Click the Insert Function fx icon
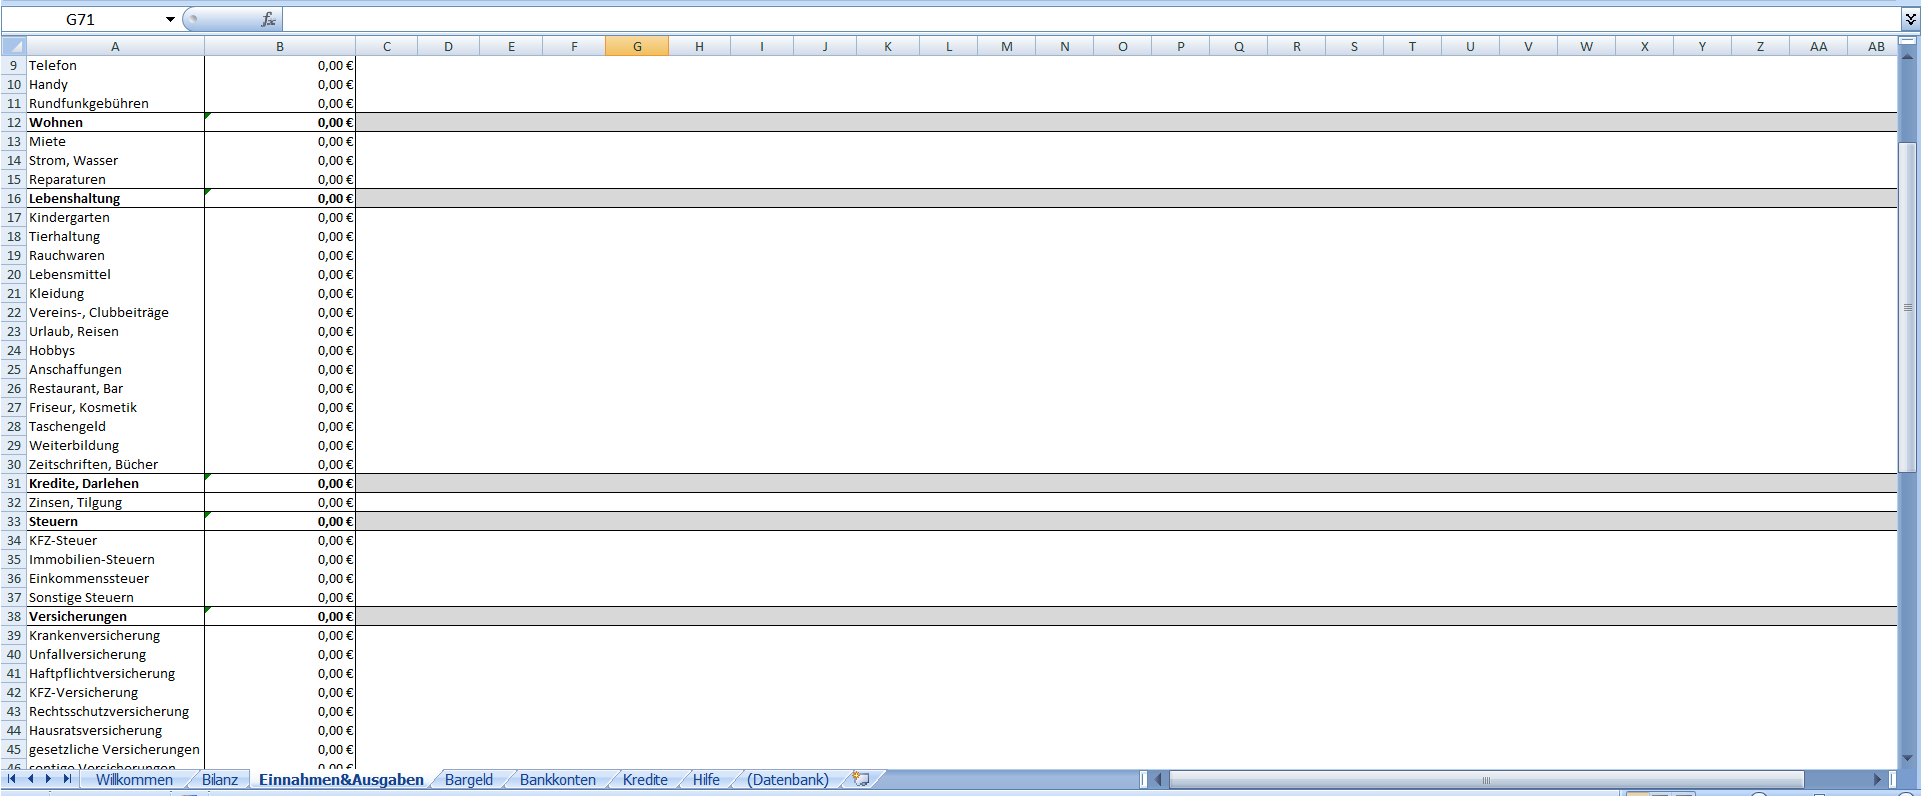1922x796 pixels. pyautogui.click(x=268, y=19)
